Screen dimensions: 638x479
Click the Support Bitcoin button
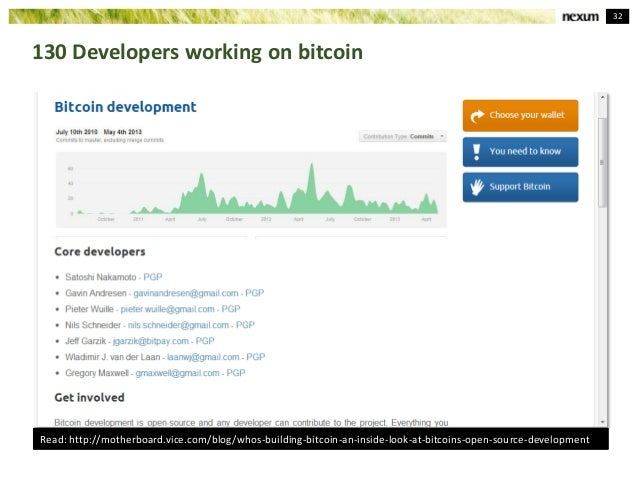point(520,187)
